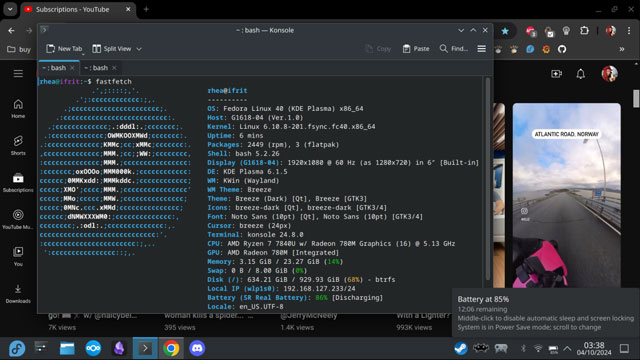The width and height of the screenshot is (640, 360).
Task: Open the file manager from taskbar
Action: click(67, 349)
